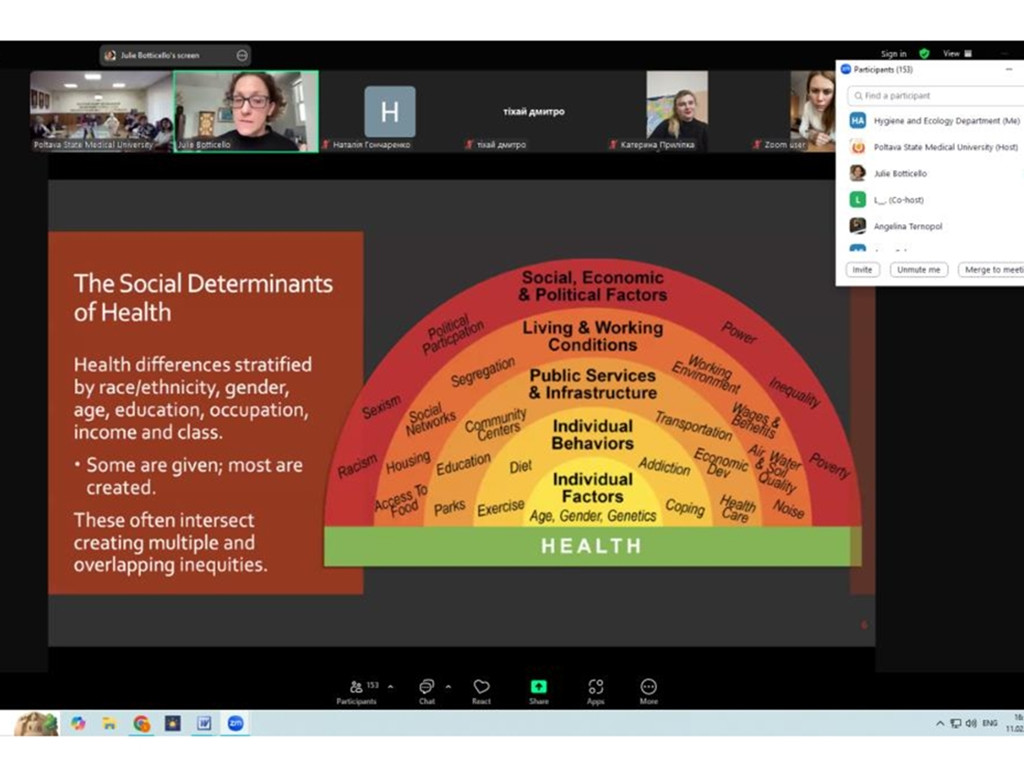Click Individual Behaviors label in diagram
Image resolution: width=1024 pixels, height=768 pixels.
coord(592,434)
